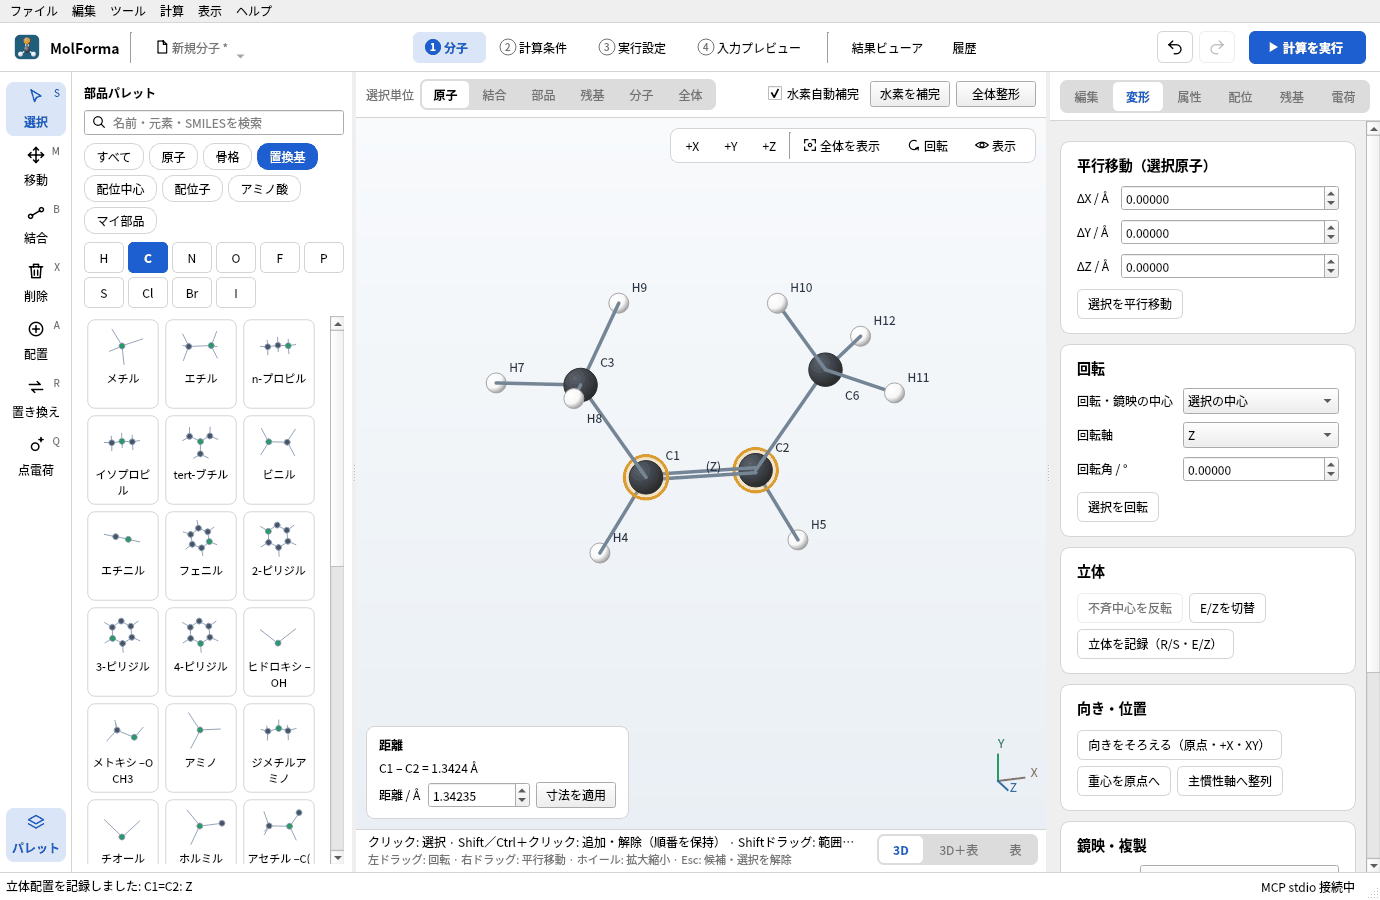
Task: Switch to the 移動 (move) tool
Action: [x=36, y=166]
